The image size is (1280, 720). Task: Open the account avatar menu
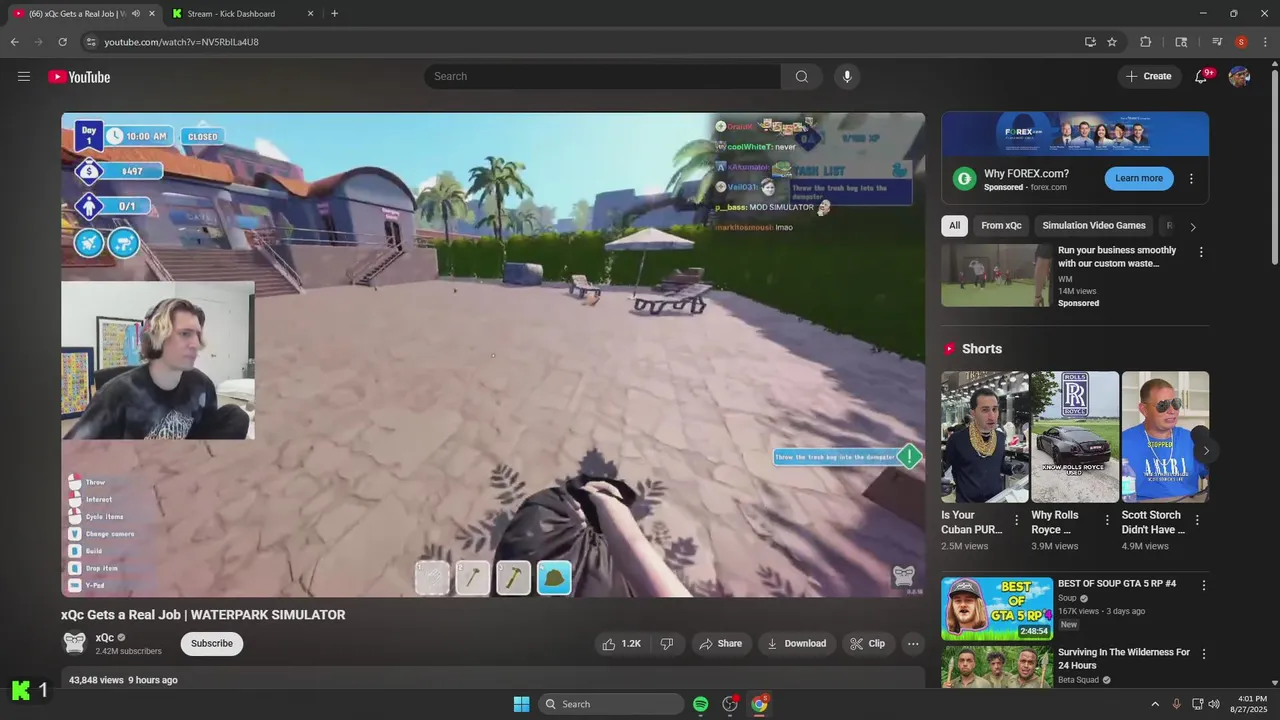1239,76
